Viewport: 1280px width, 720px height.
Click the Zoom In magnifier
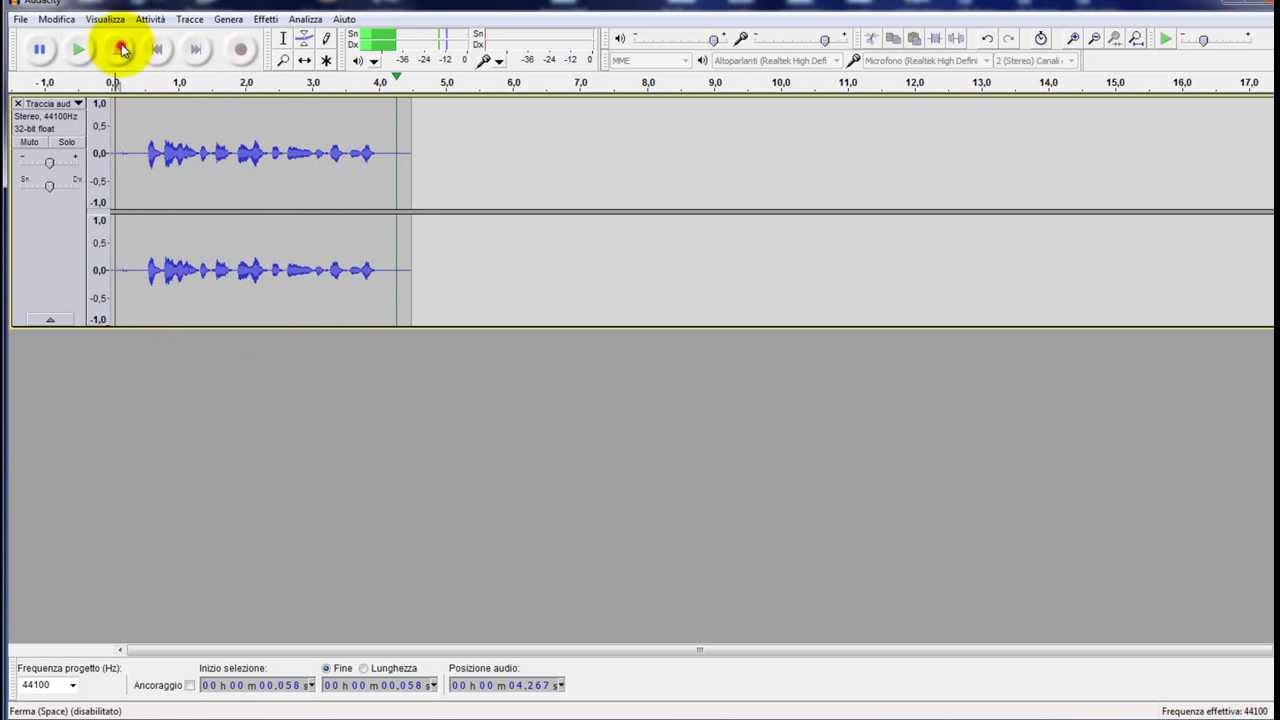coord(1073,38)
